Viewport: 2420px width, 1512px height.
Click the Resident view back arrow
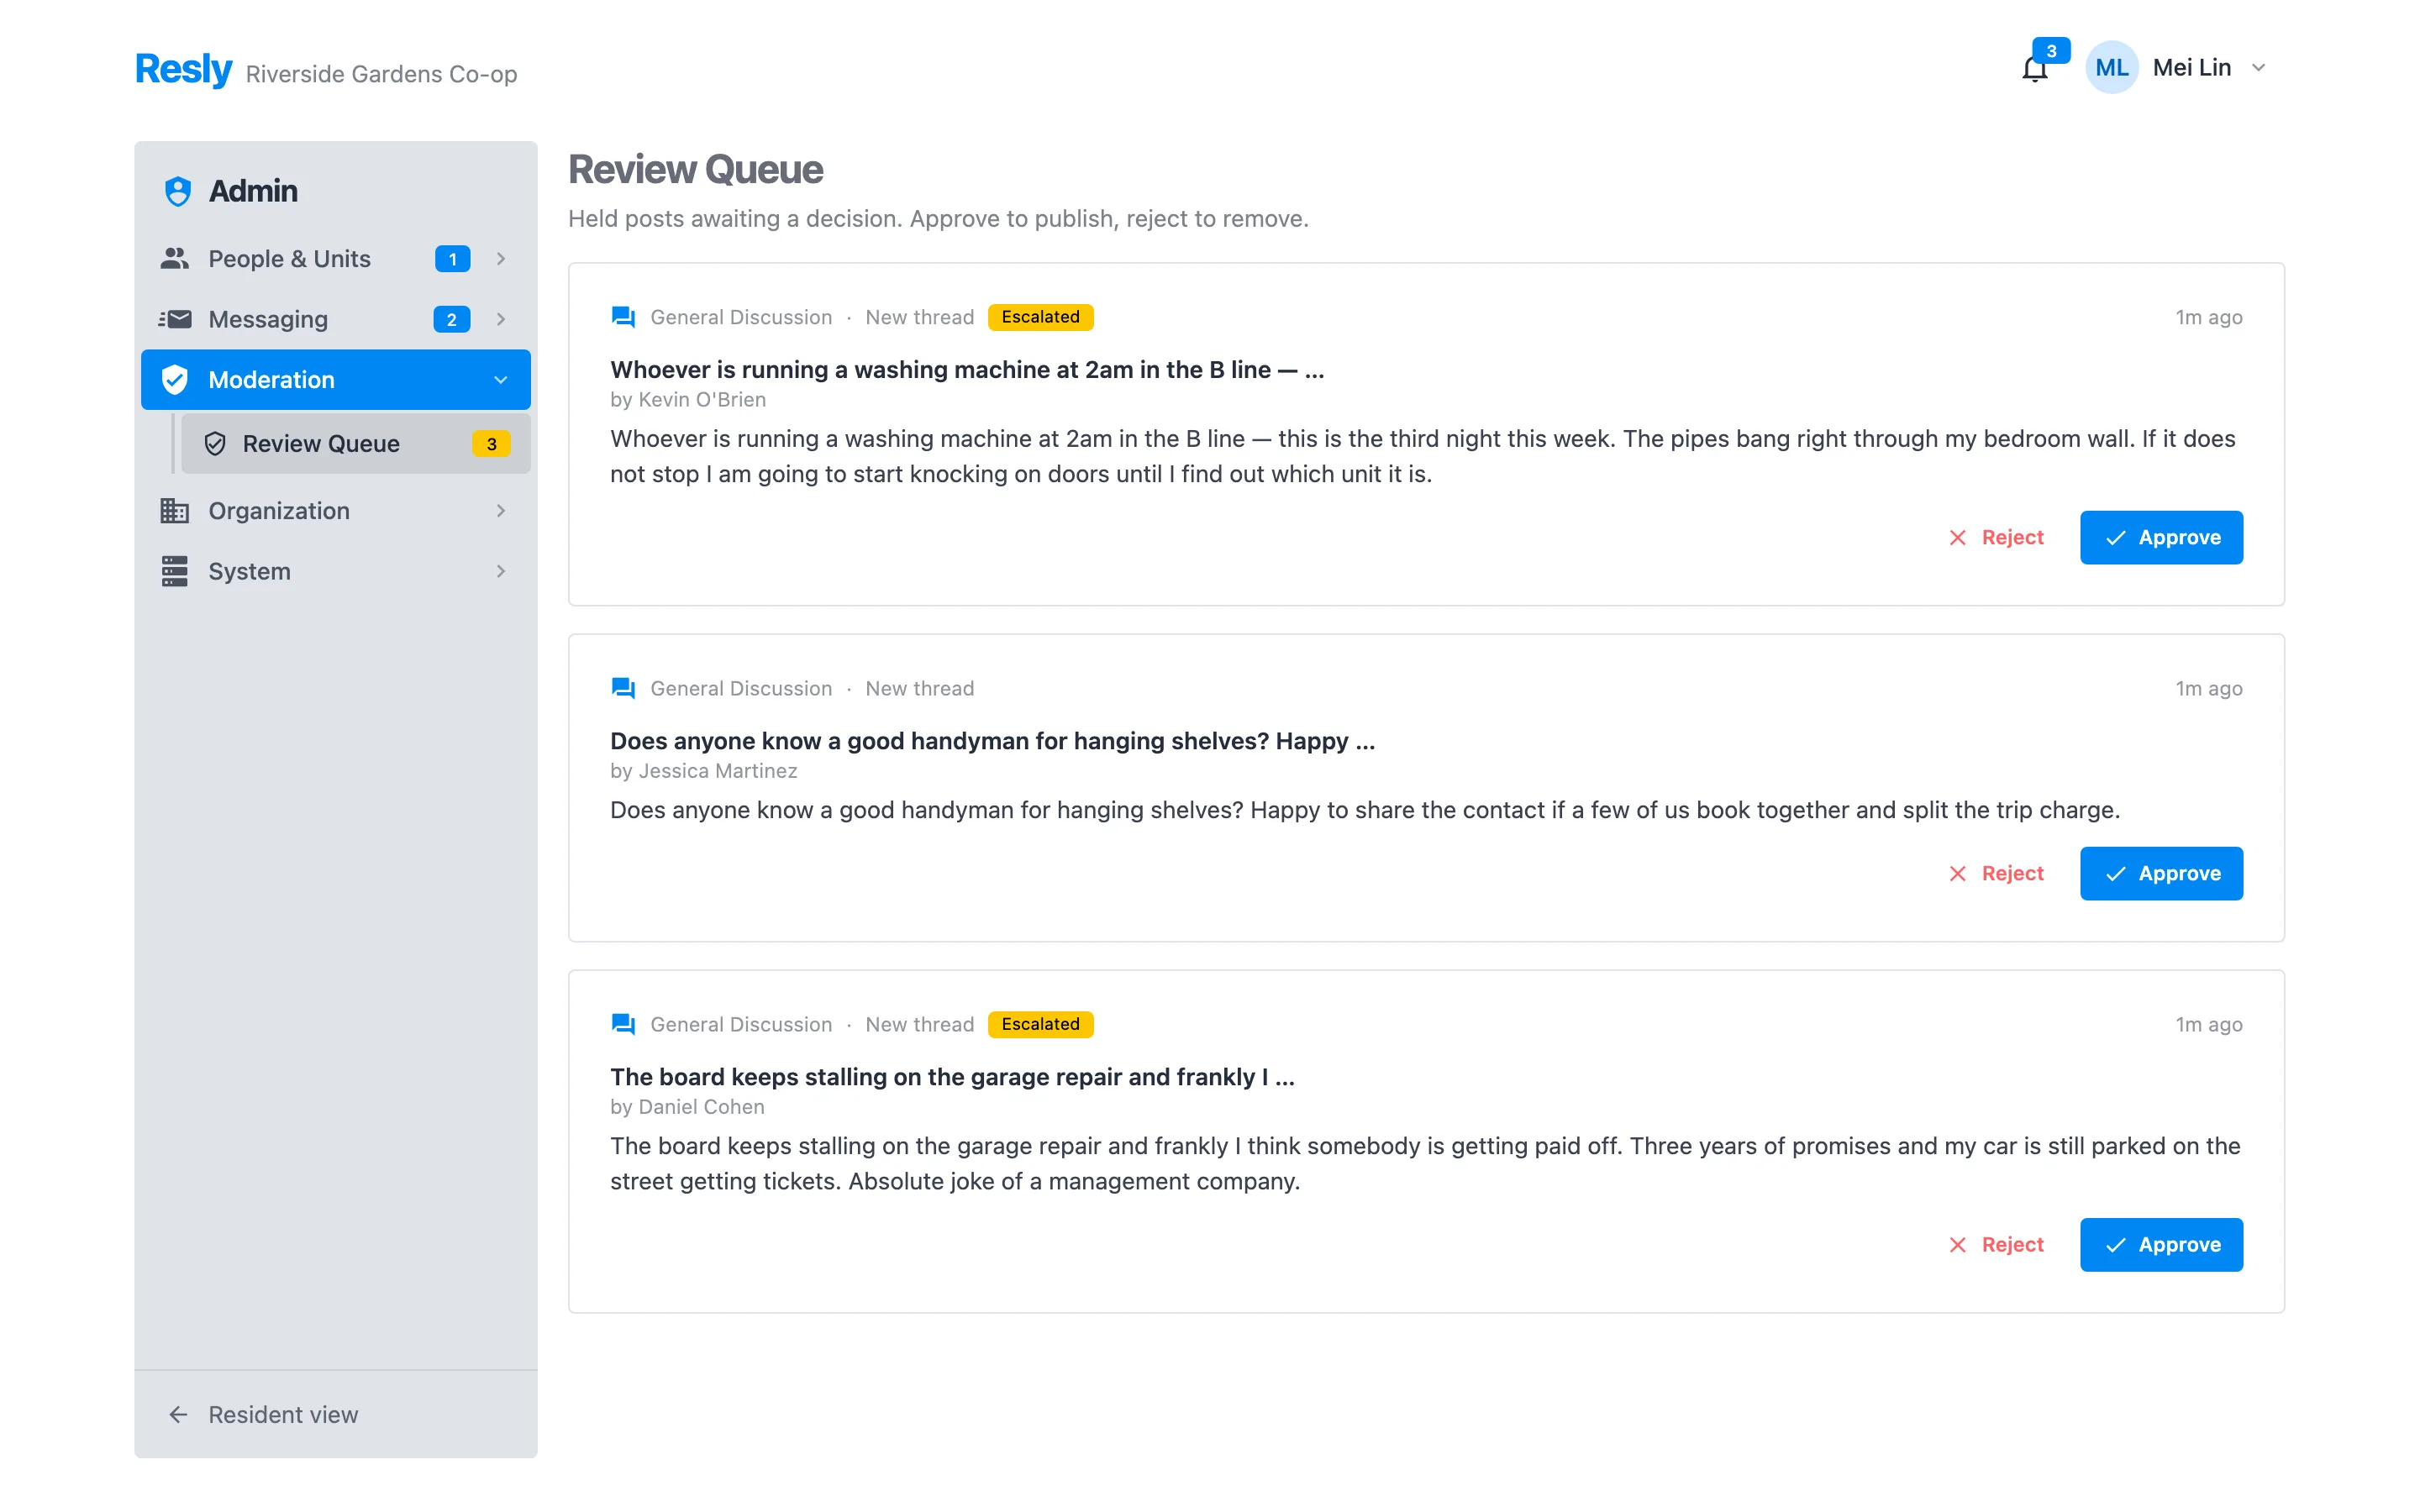tap(178, 1415)
